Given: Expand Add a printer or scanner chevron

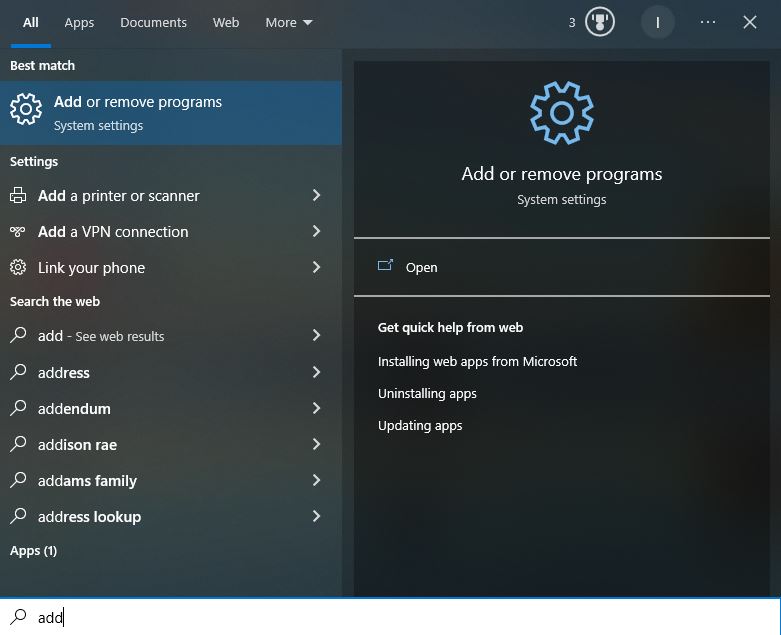Looking at the screenshot, I should [316, 195].
